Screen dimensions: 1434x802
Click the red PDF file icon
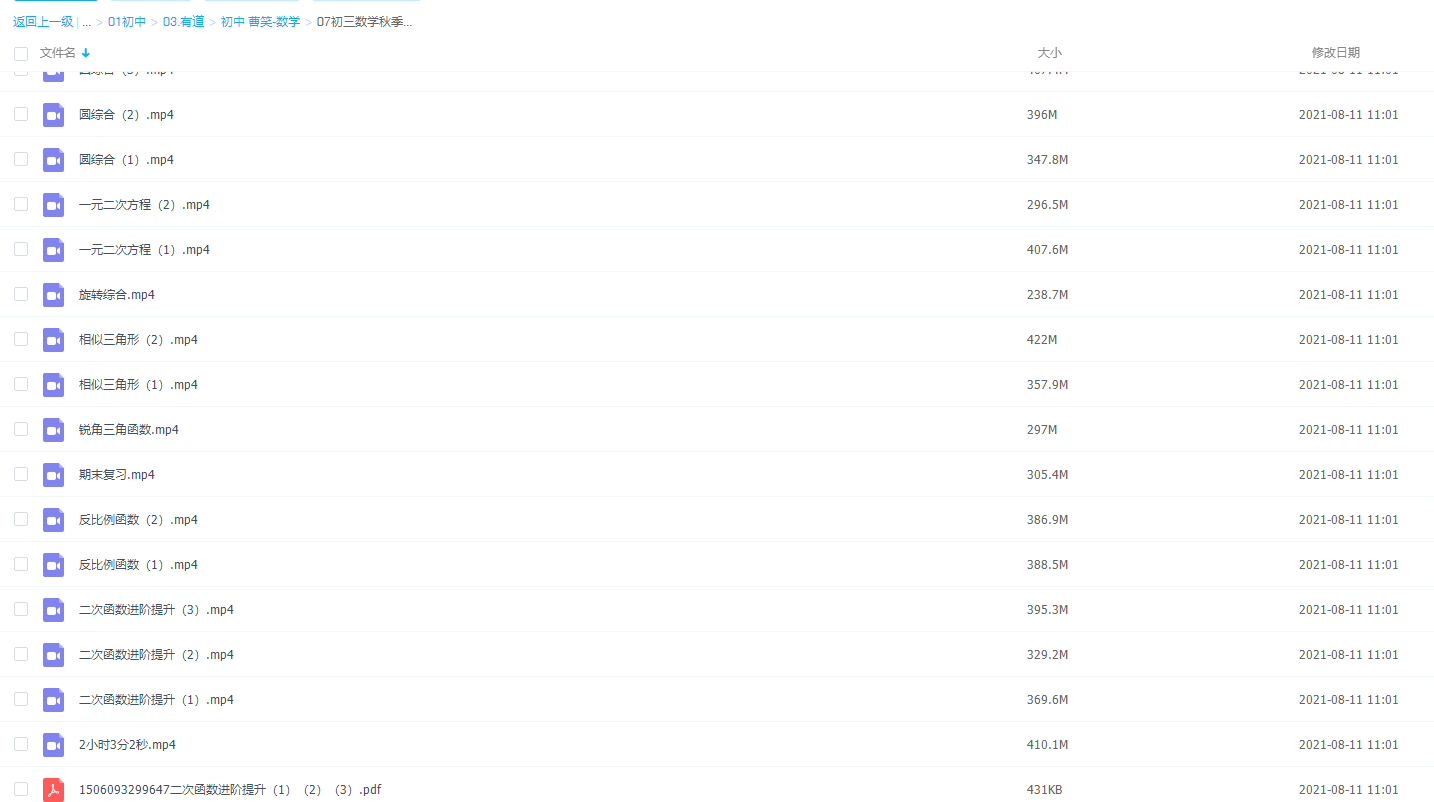[x=53, y=790]
